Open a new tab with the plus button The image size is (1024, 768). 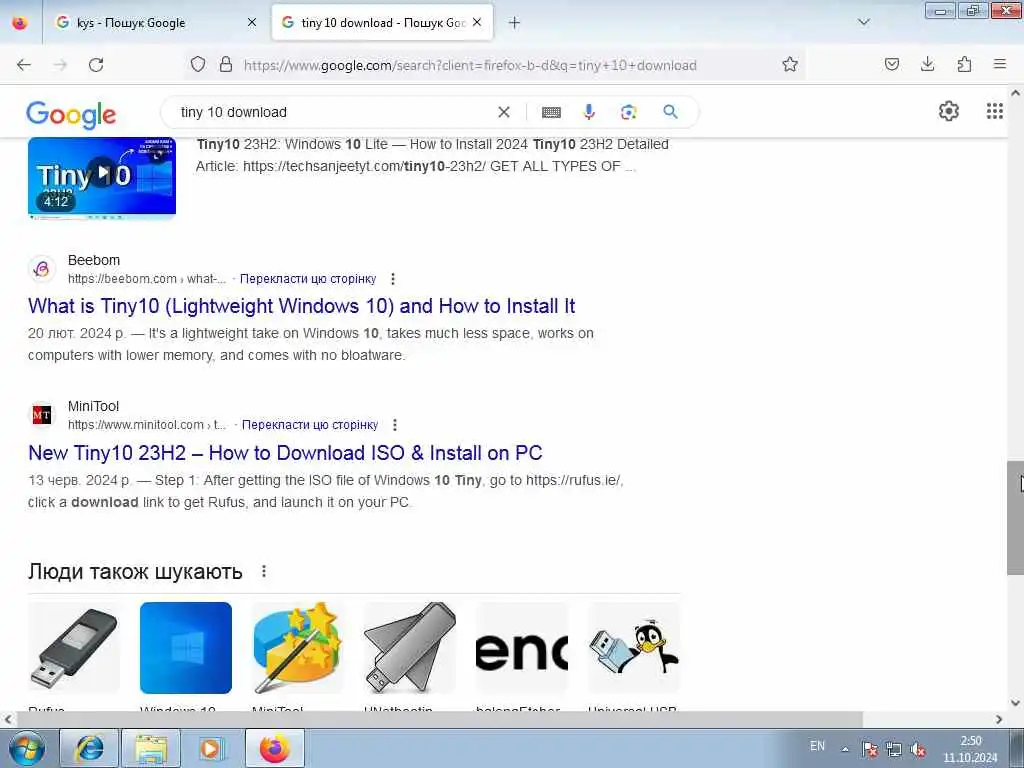(514, 23)
